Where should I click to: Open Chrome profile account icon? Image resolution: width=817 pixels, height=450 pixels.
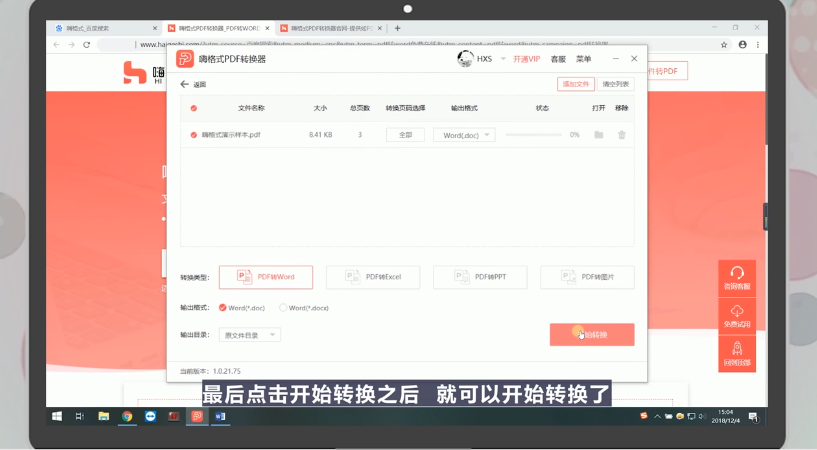pos(742,45)
